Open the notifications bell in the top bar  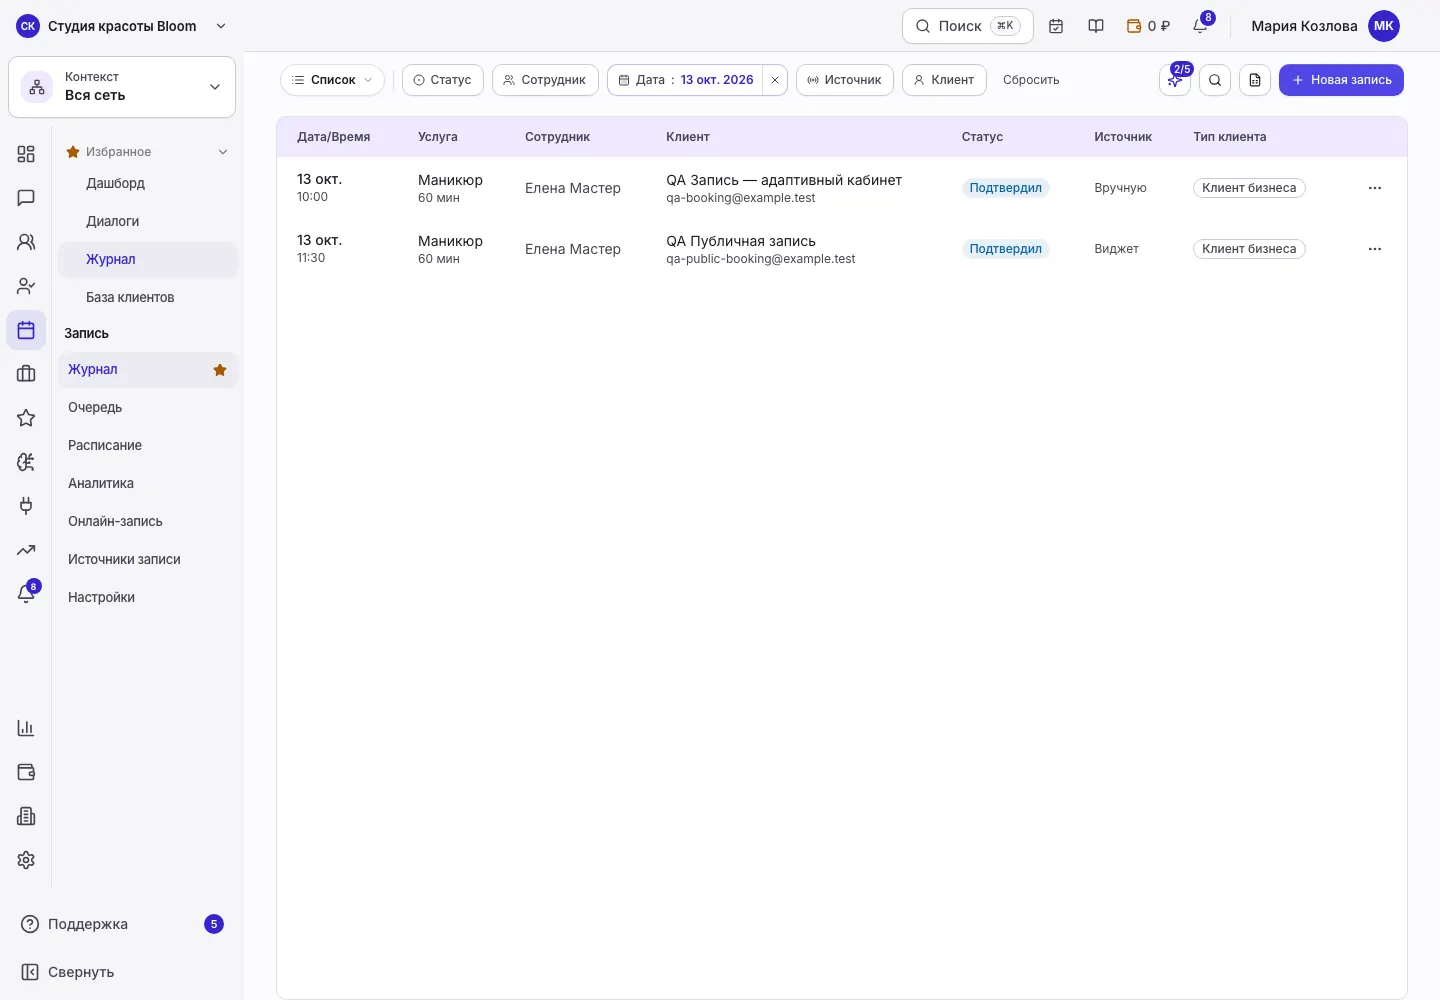point(1201,26)
